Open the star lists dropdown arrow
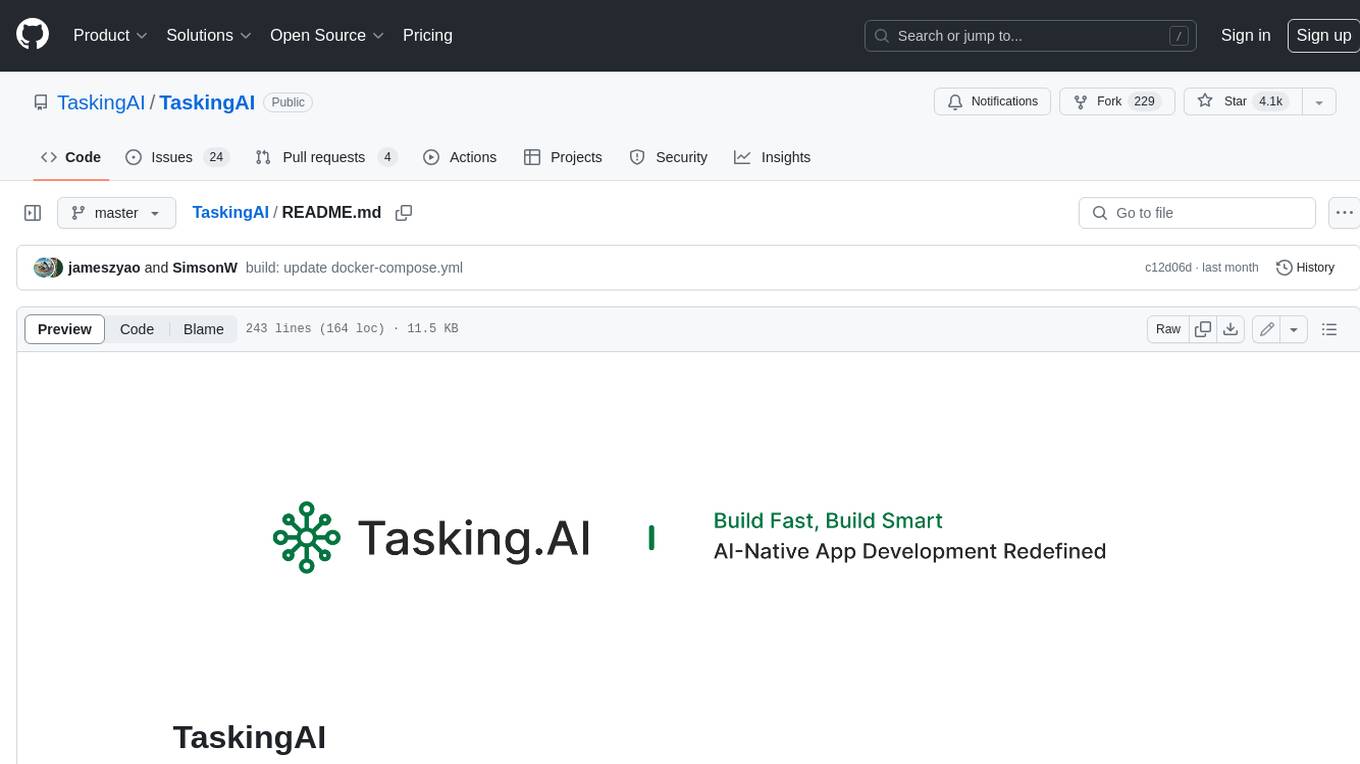 tap(1319, 102)
